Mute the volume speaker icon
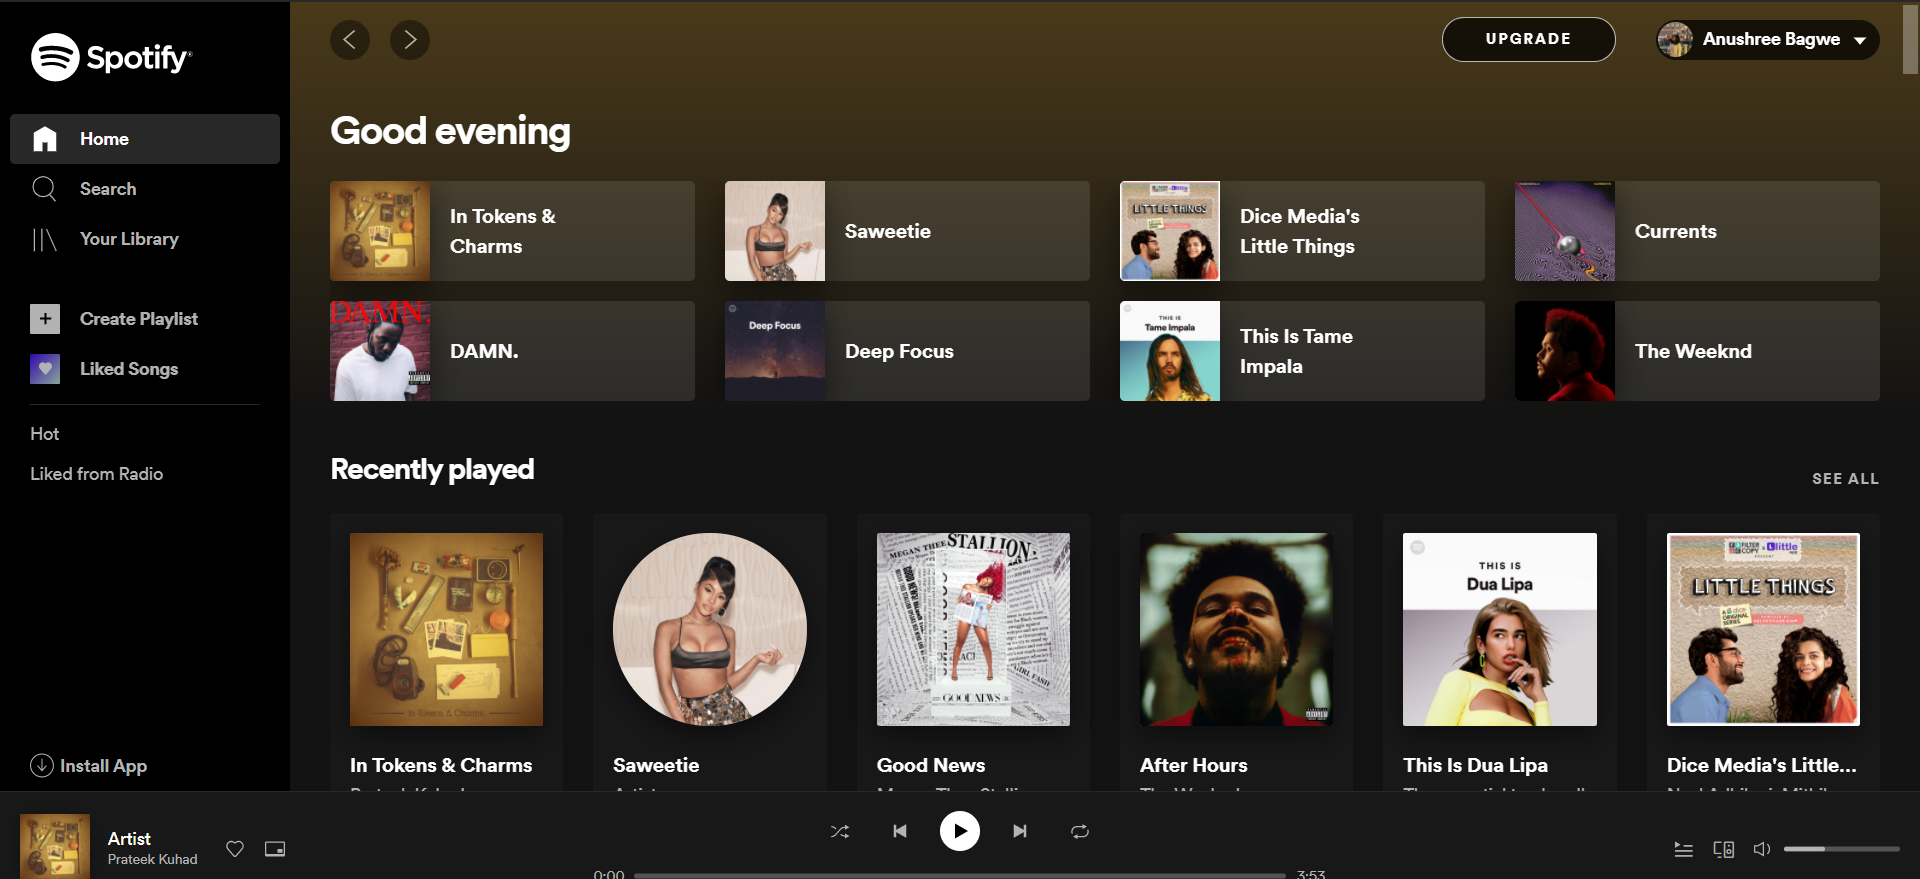This screenshot has height=879, width=1920. (1762, 849)
